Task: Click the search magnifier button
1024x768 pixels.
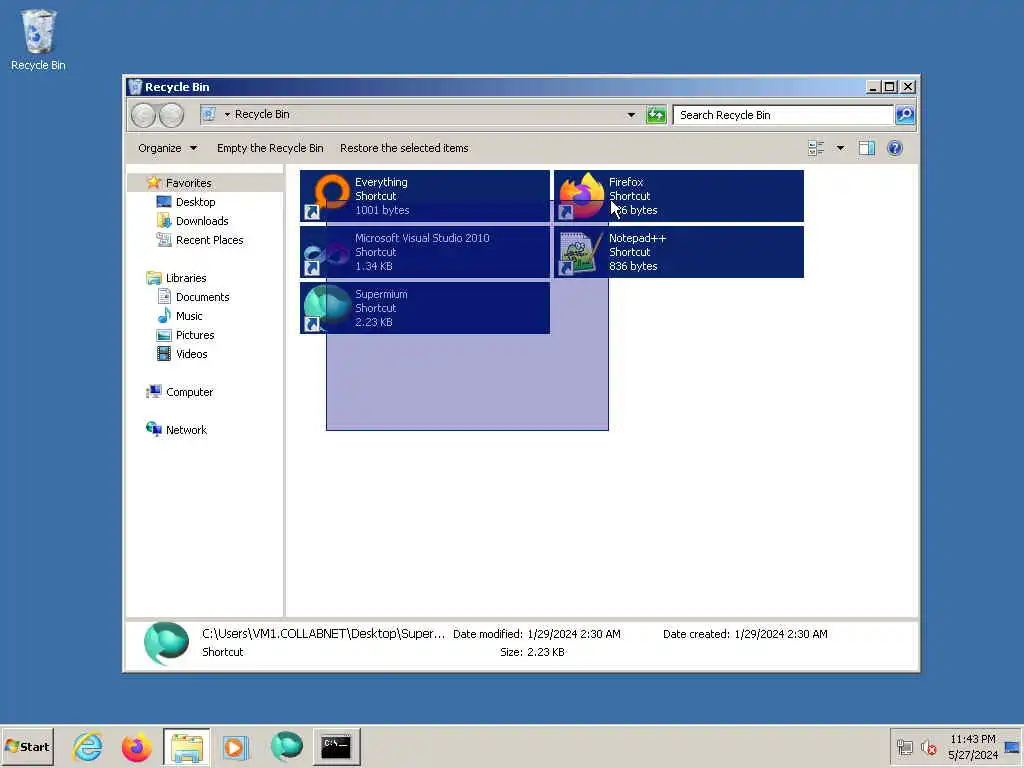Action: point(904,115)
